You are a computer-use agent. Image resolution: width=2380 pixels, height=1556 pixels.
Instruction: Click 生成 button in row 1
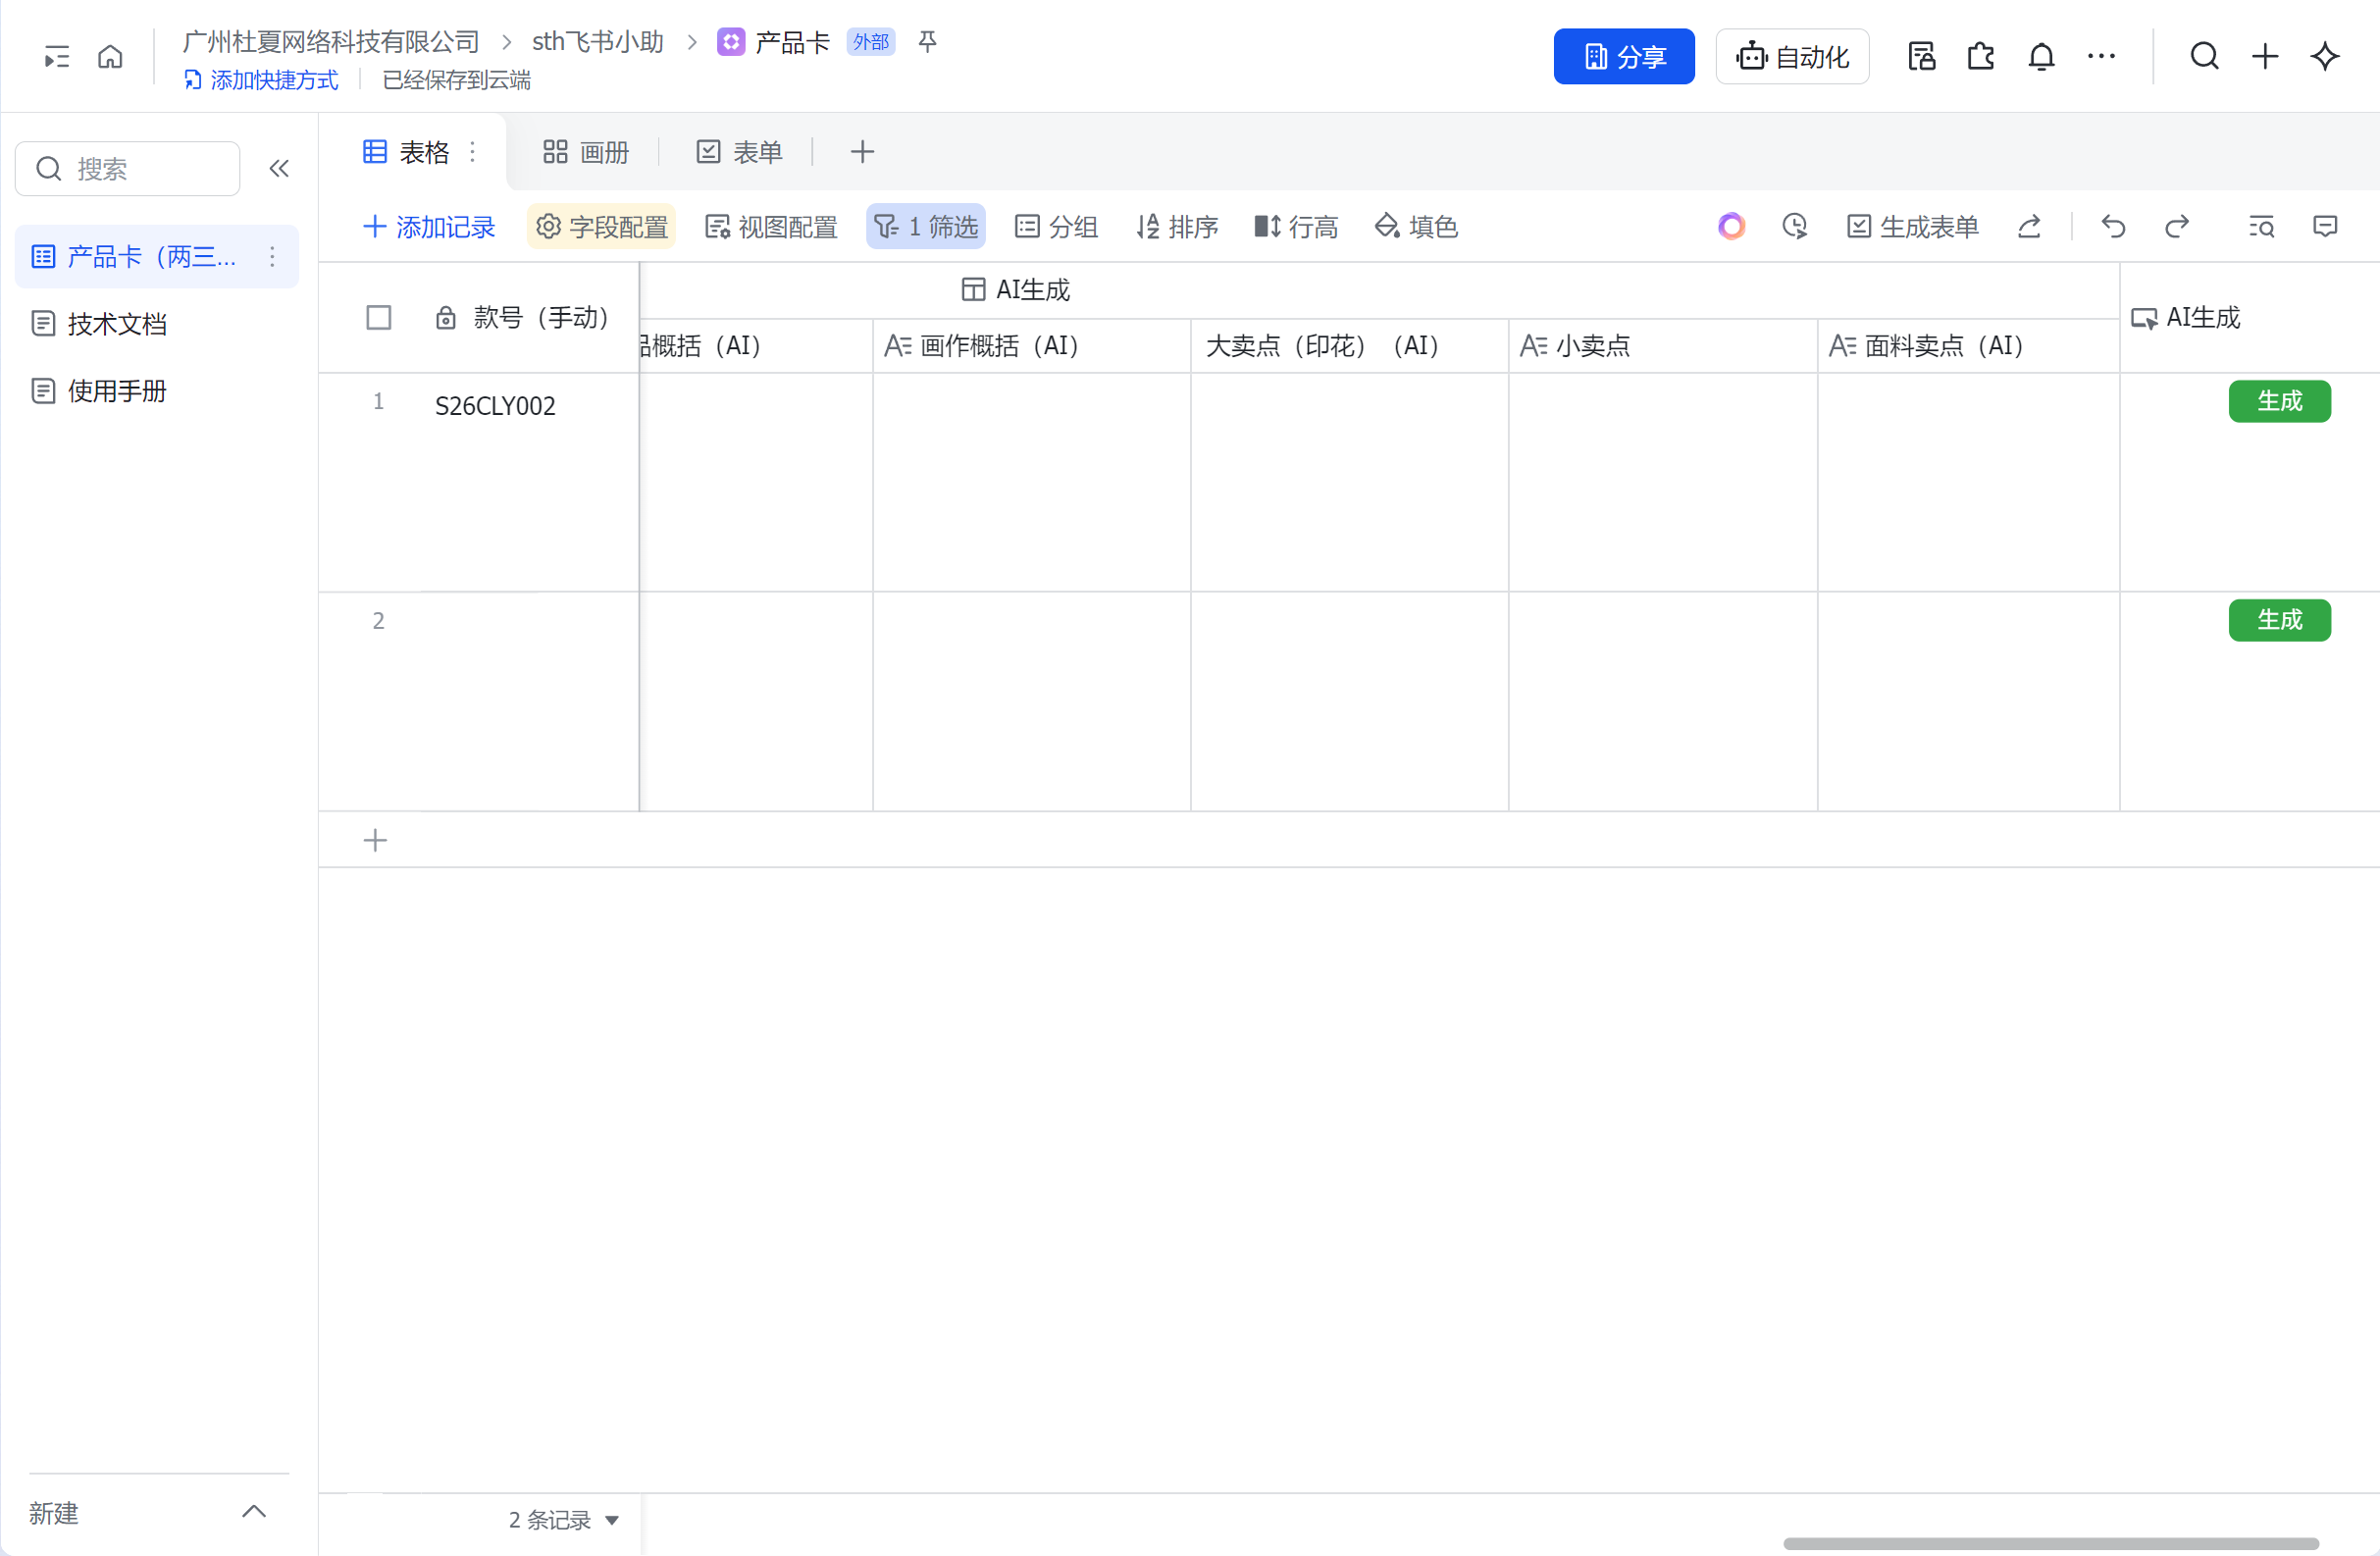[x=2279, y=401]
